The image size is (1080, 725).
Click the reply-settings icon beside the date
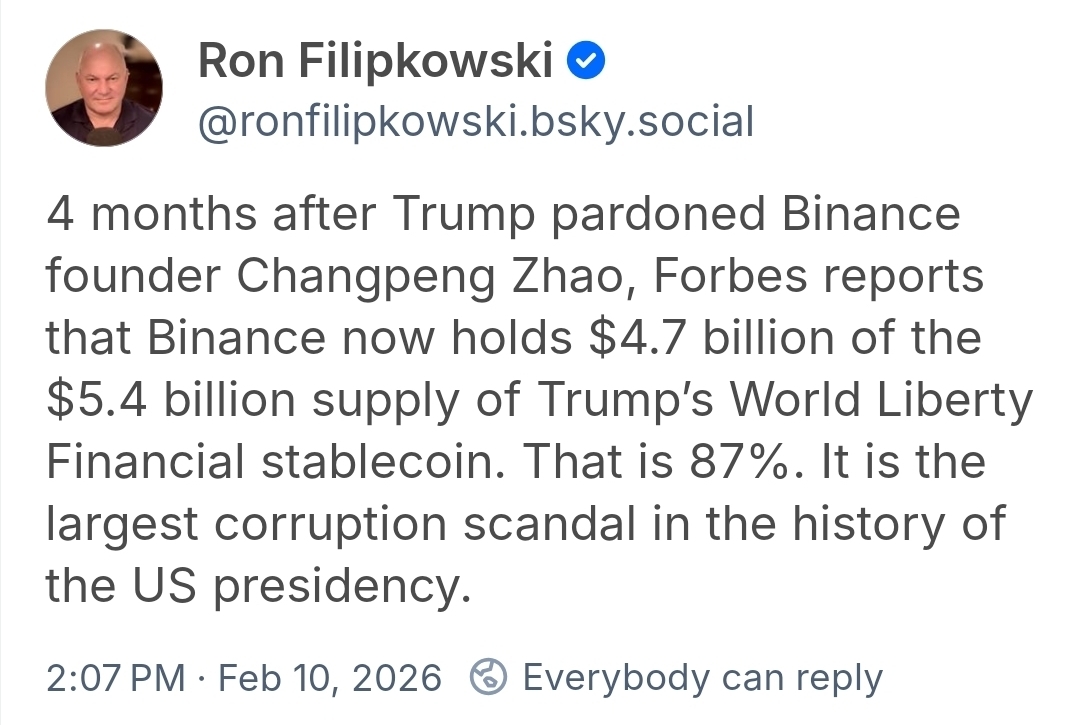487,678
